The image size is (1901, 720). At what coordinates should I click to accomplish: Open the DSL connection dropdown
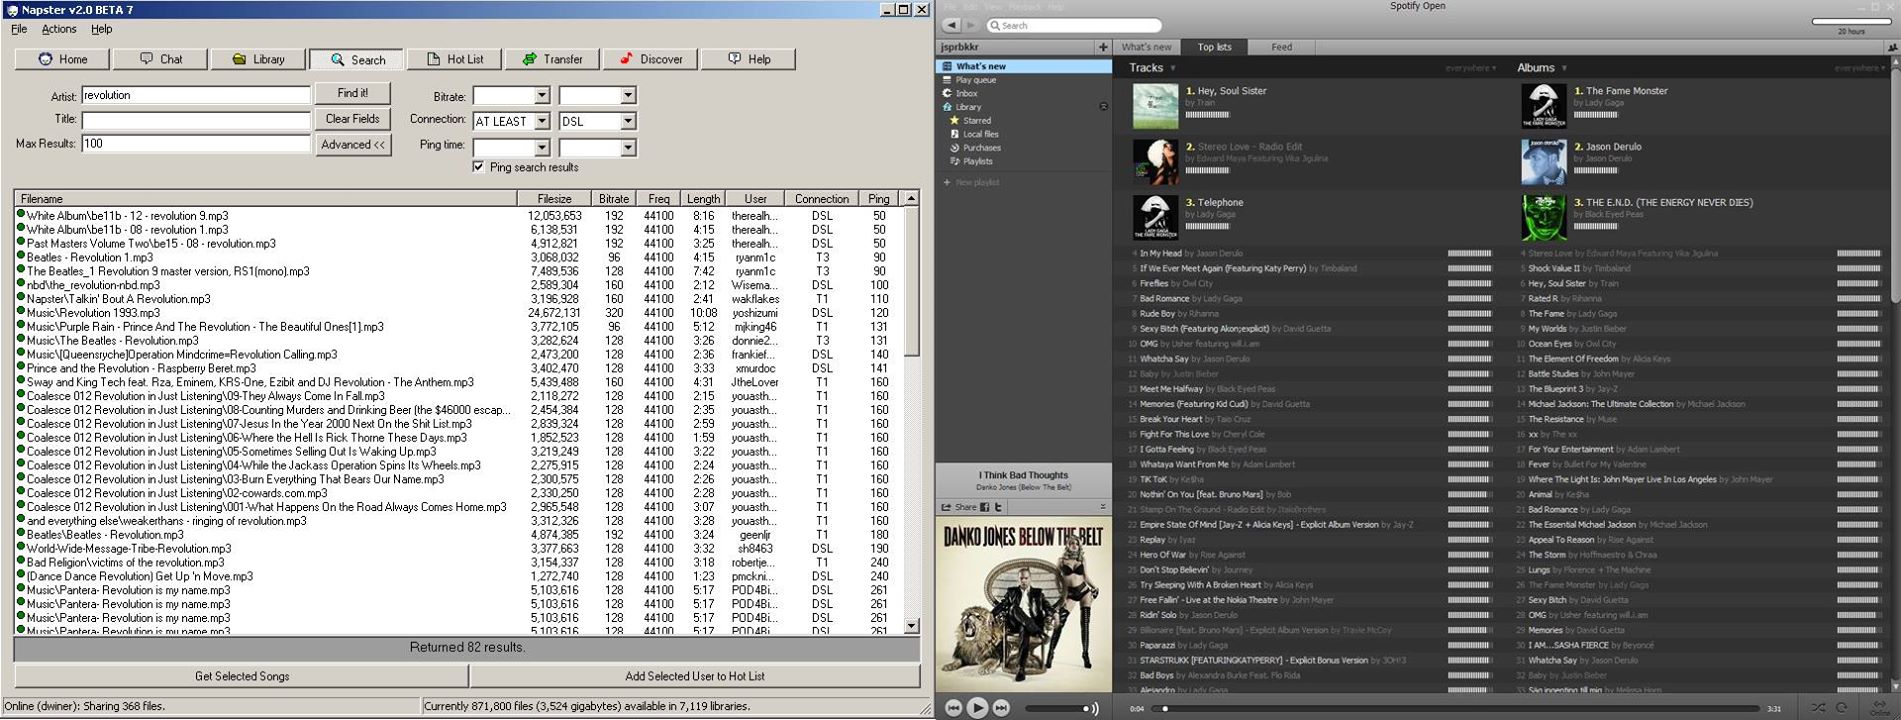click(597, 121)
